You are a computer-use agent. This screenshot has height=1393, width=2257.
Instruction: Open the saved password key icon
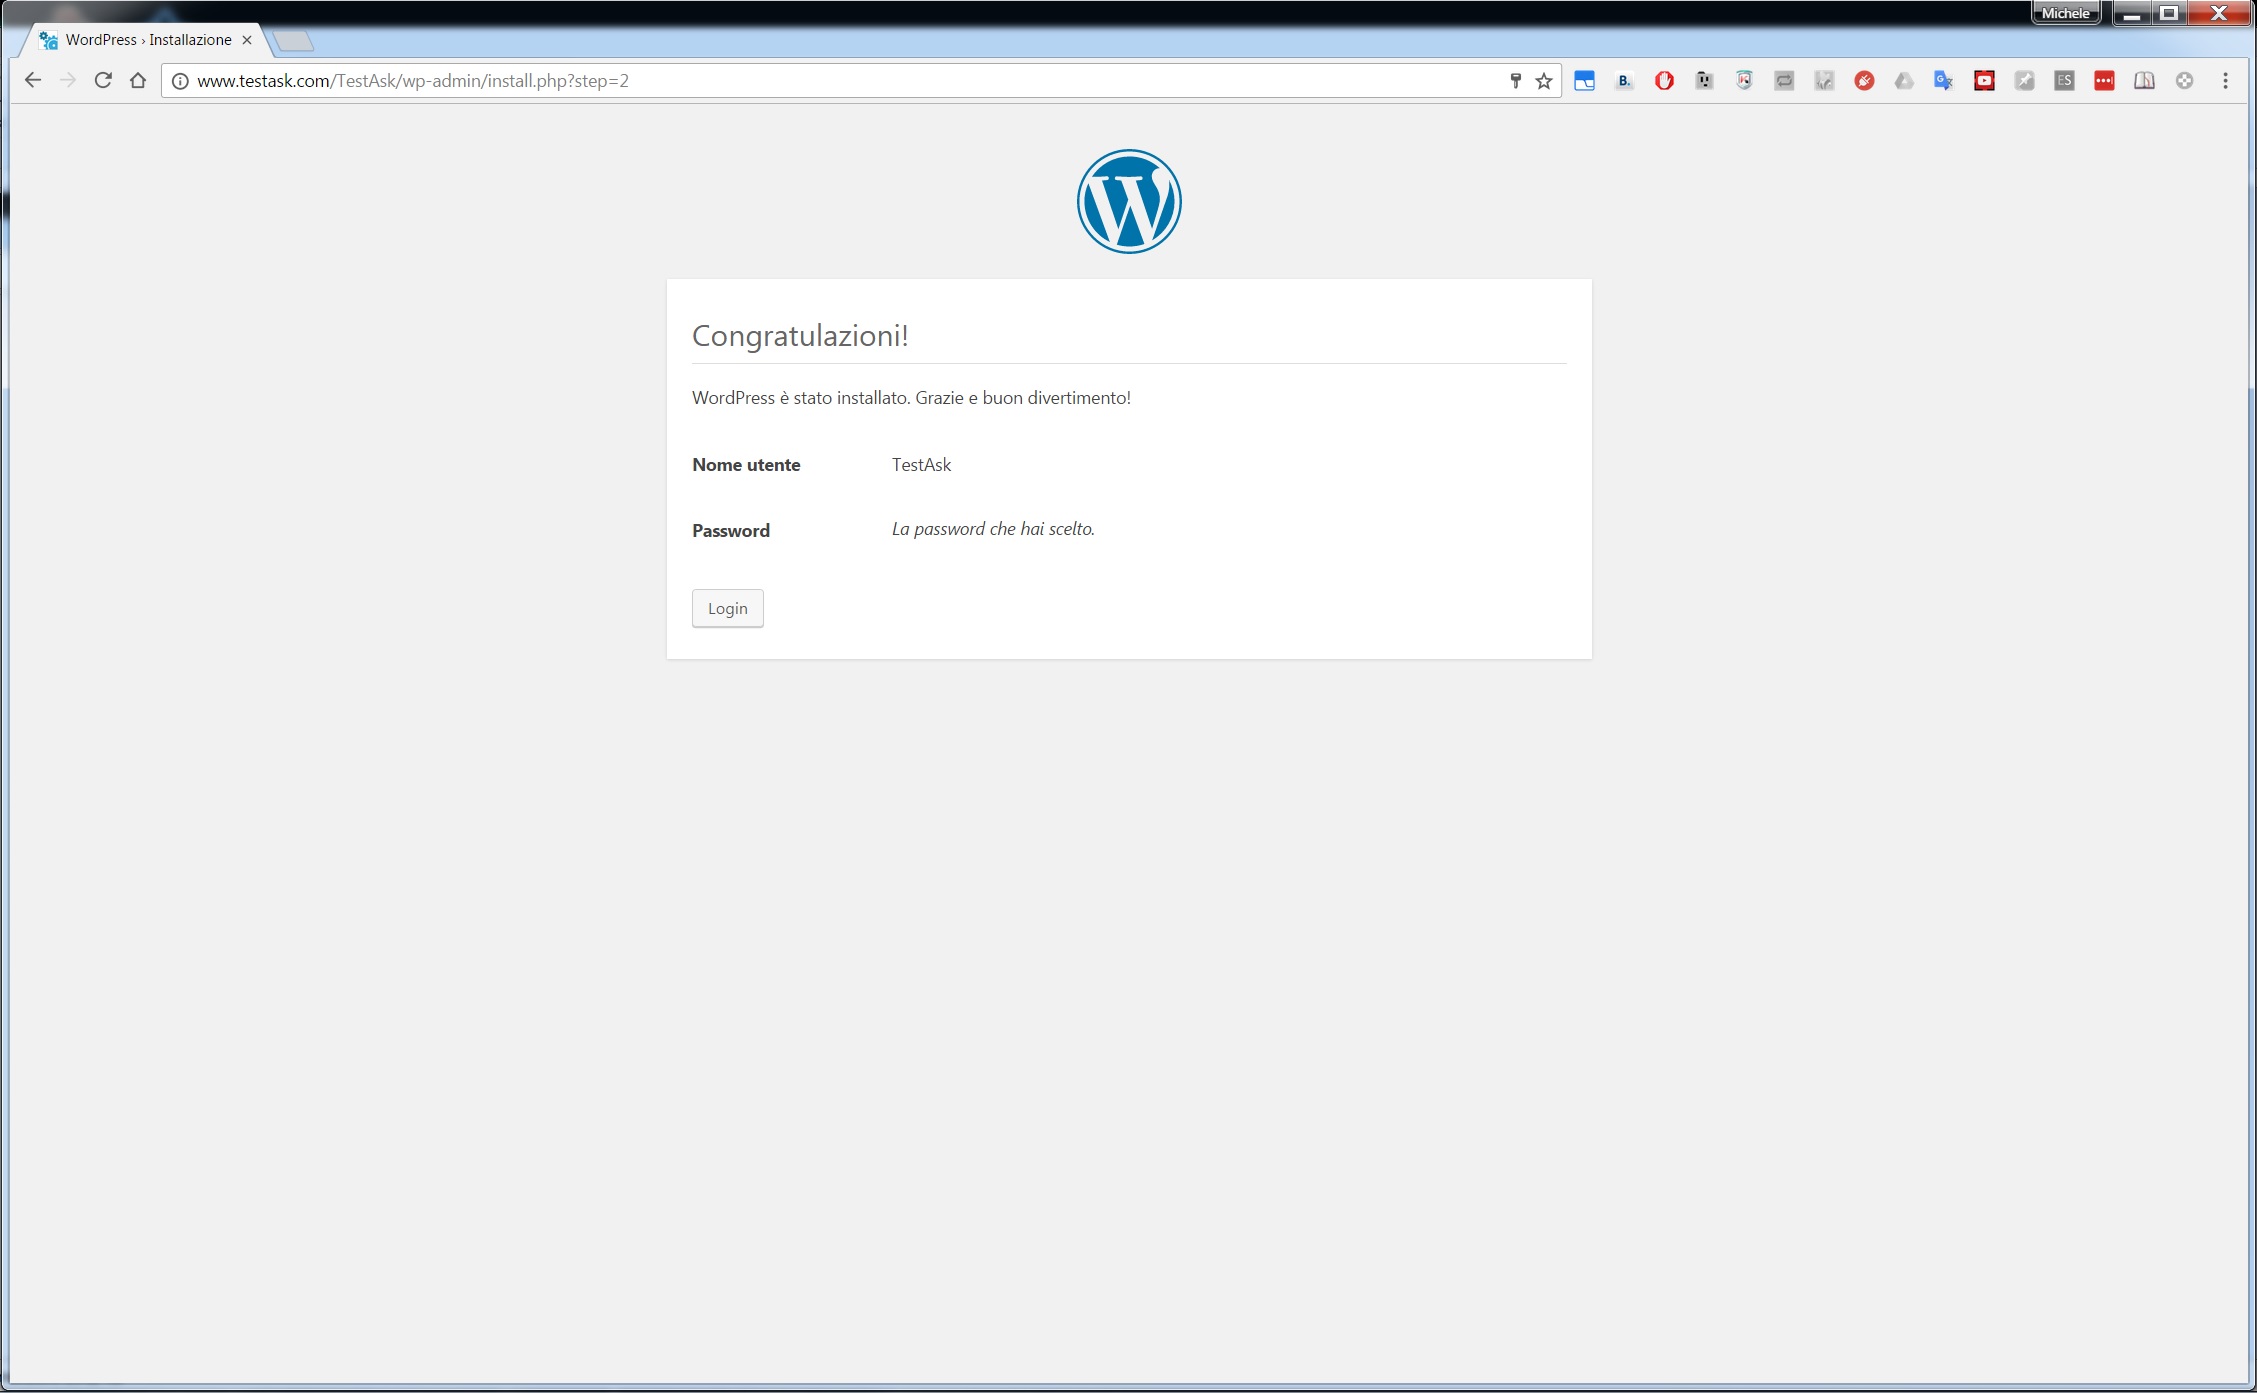(1515, 81)
